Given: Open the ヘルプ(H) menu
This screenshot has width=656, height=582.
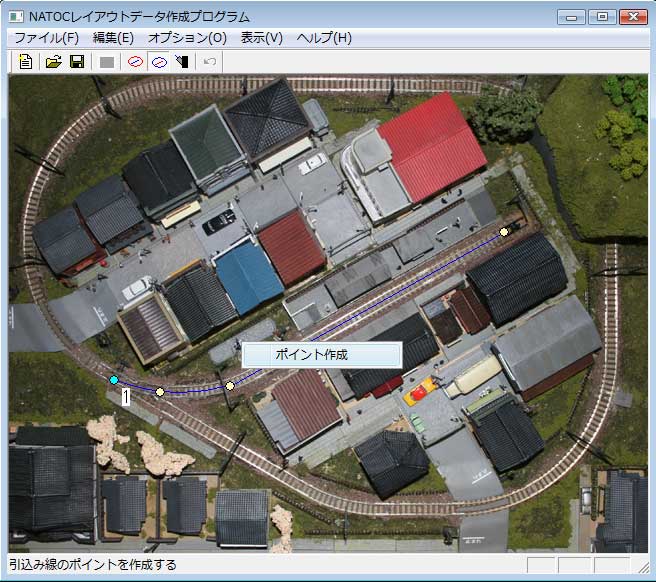Looking at the screenshot, I should coord(324,38).
